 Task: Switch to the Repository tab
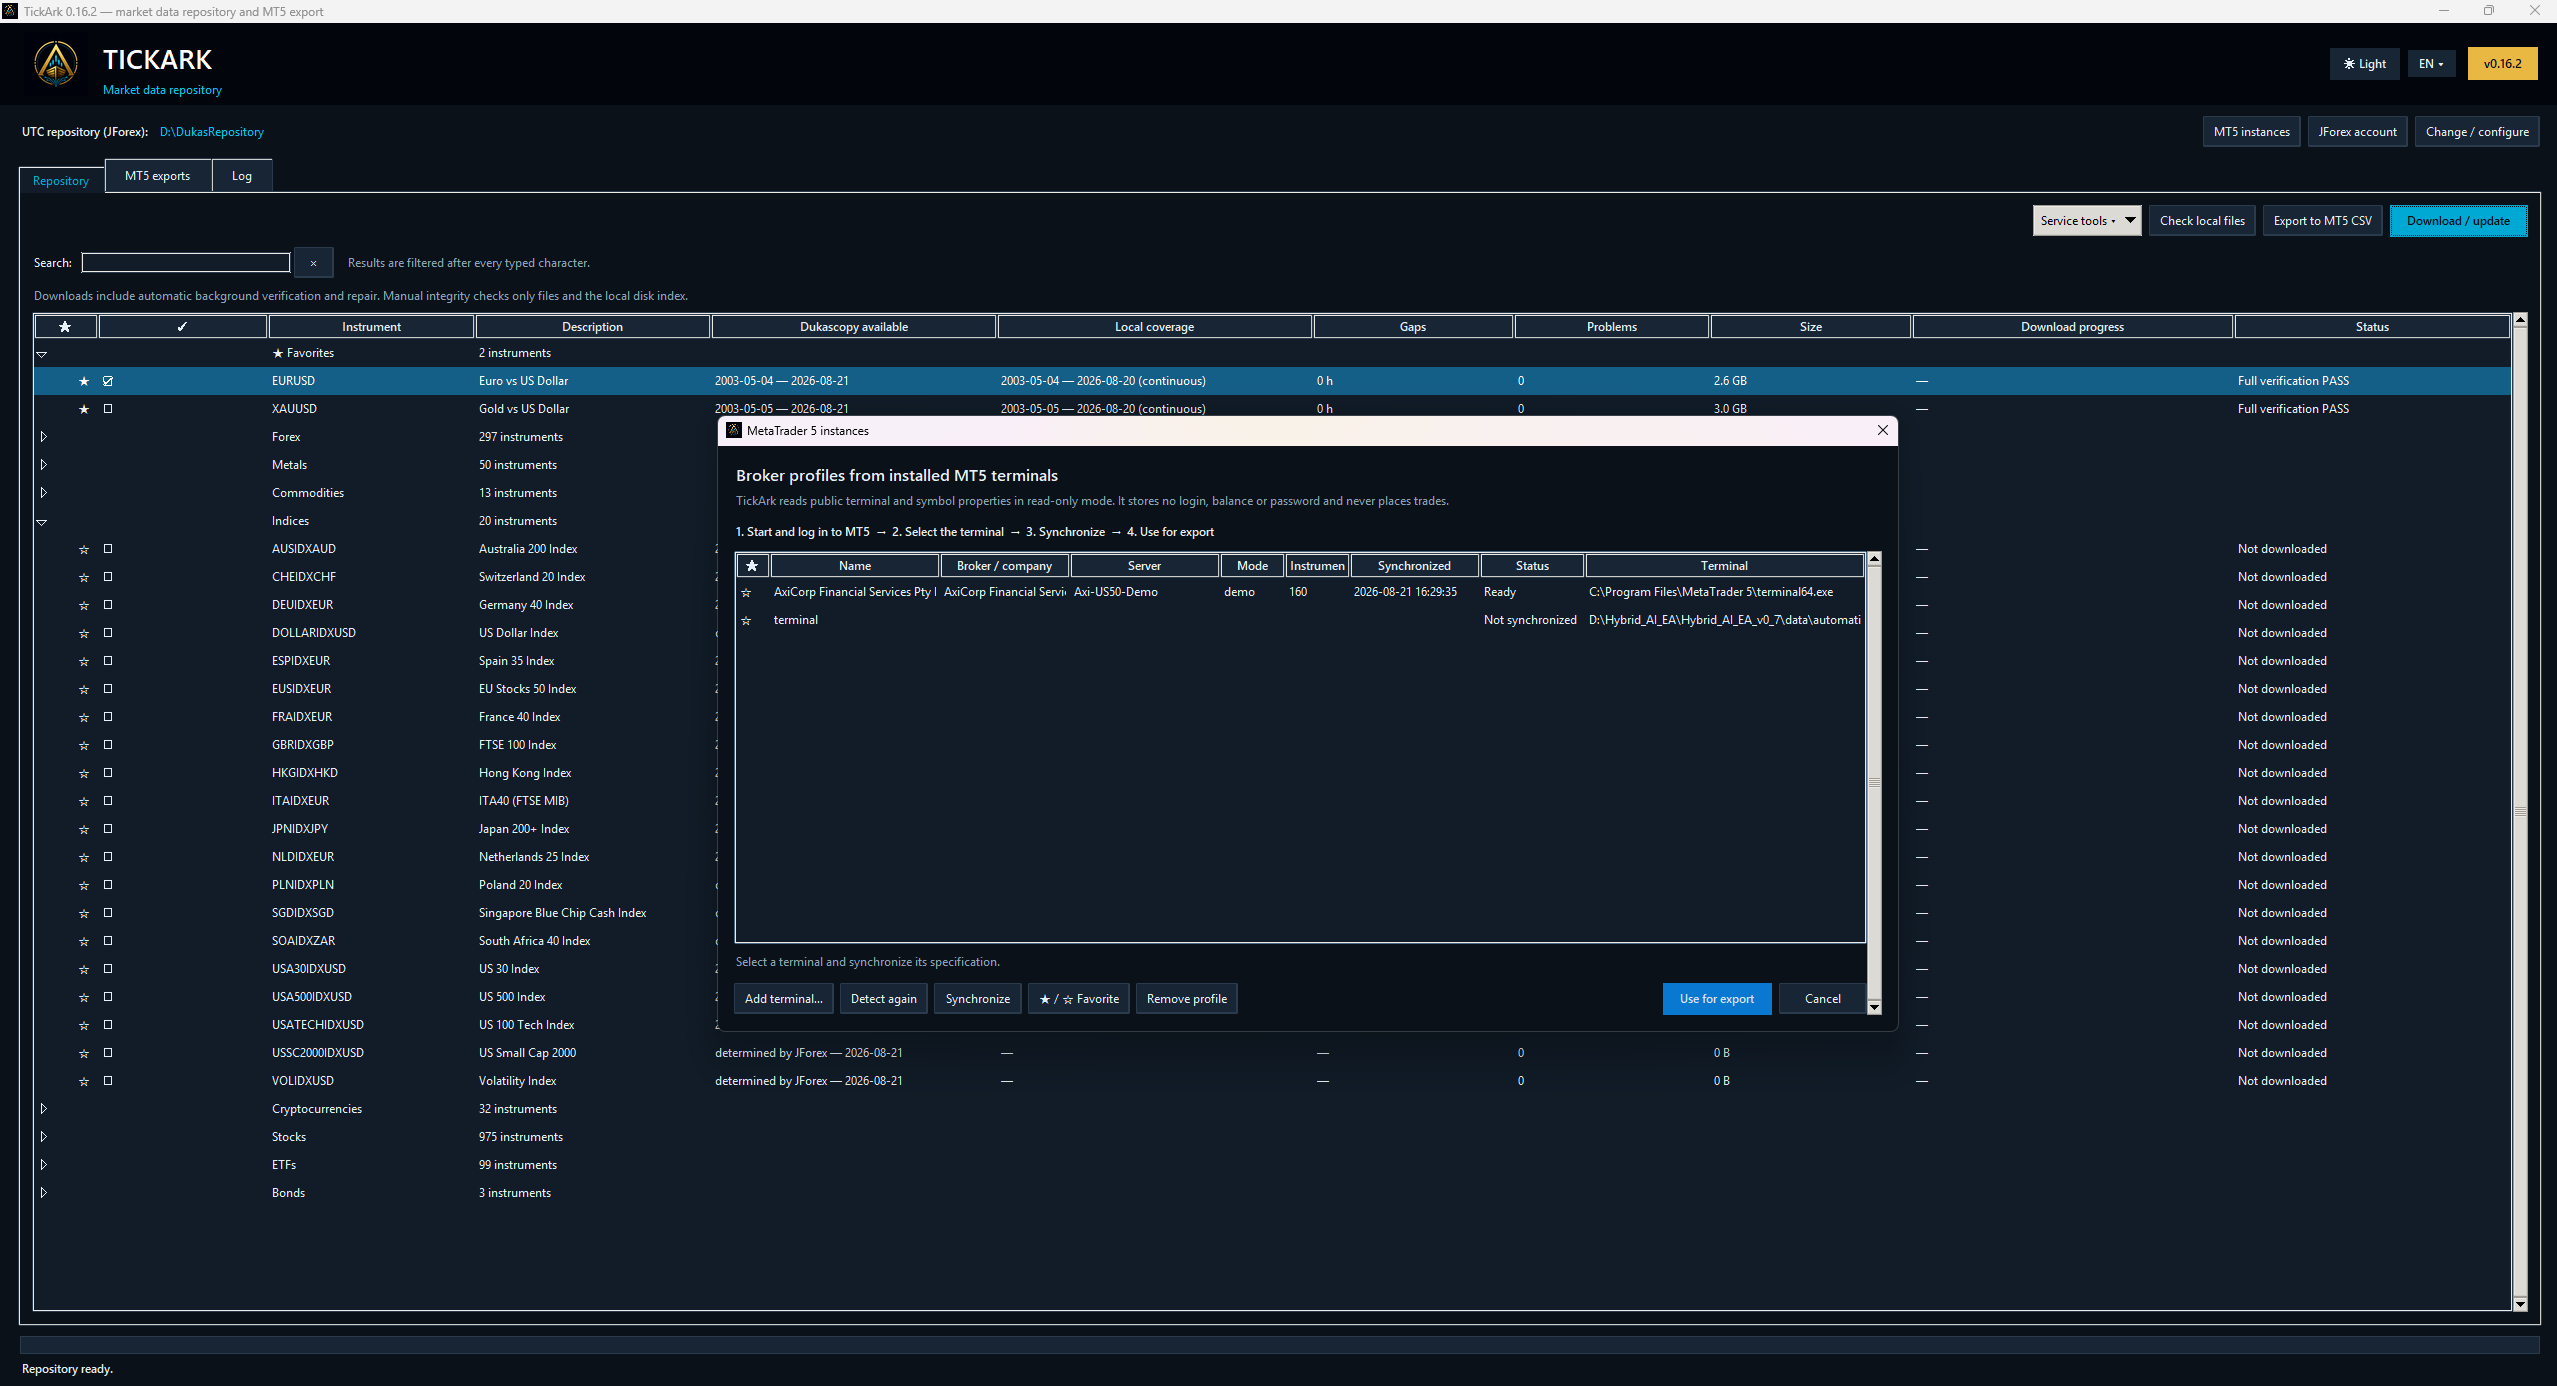pyautogui.click(x=61, y=181)
